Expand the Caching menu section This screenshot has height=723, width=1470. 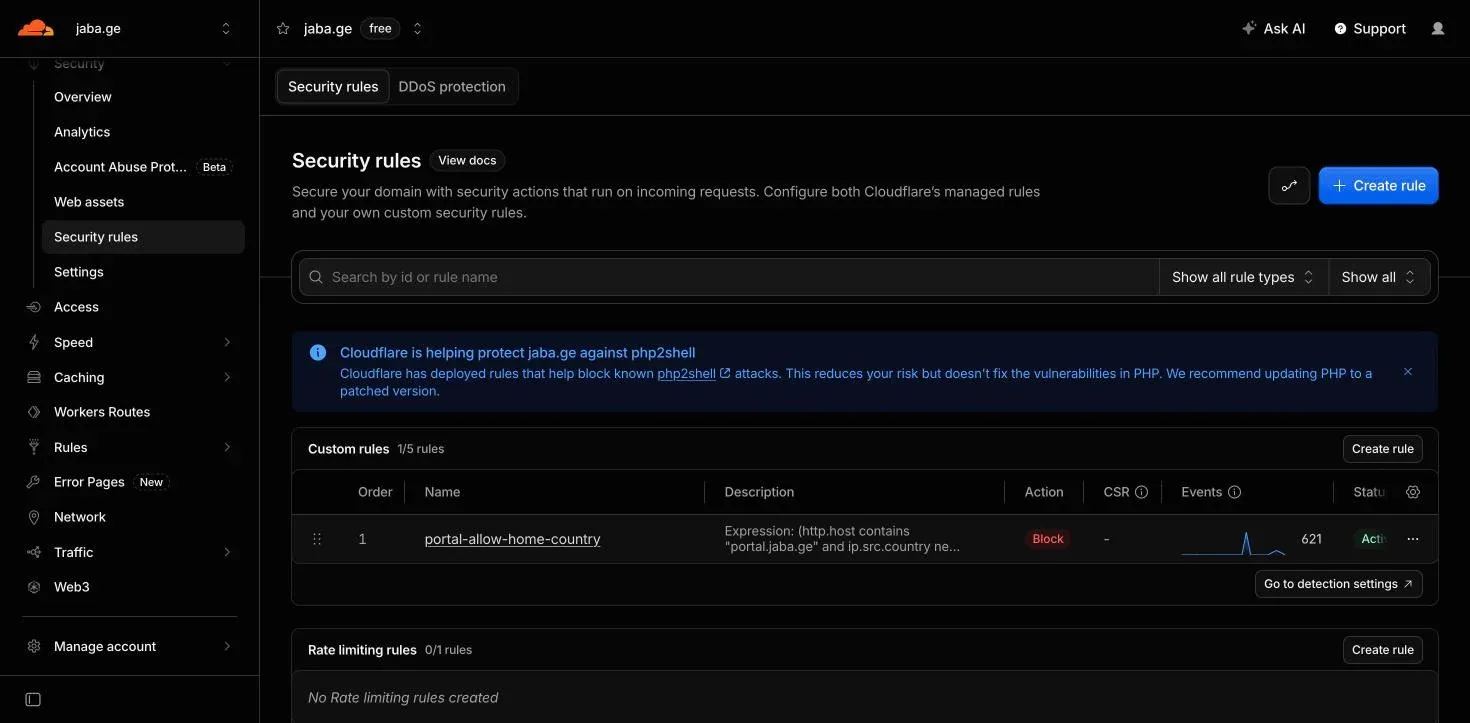(227, 377)
